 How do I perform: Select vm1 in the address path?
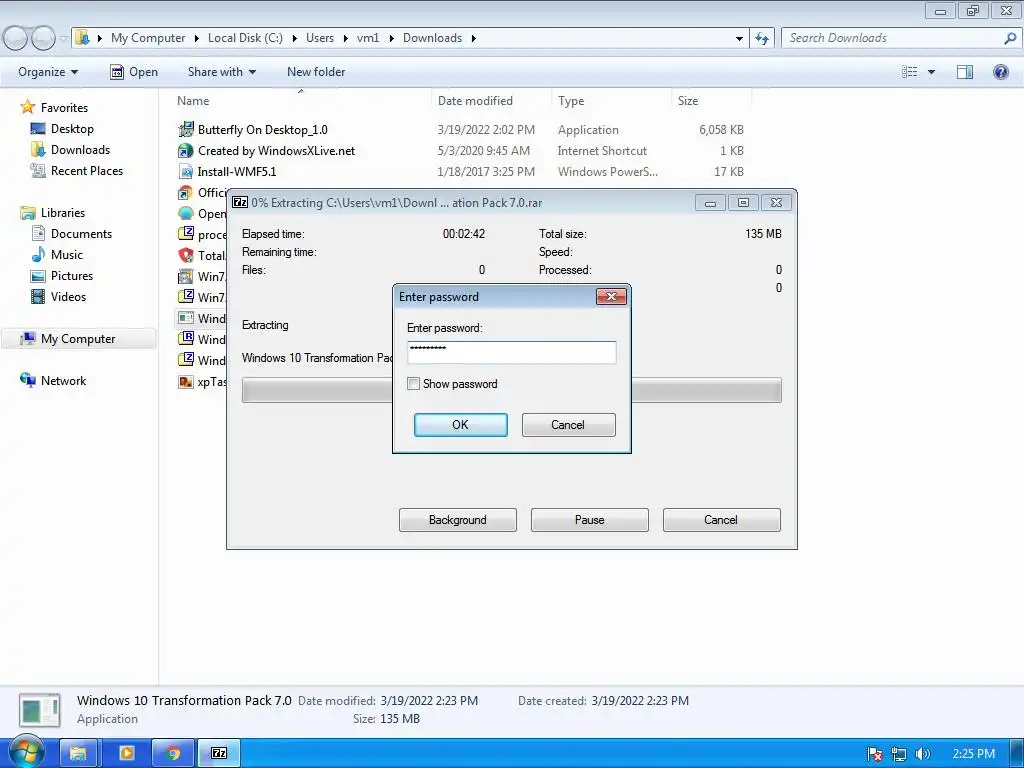(368, 38)
